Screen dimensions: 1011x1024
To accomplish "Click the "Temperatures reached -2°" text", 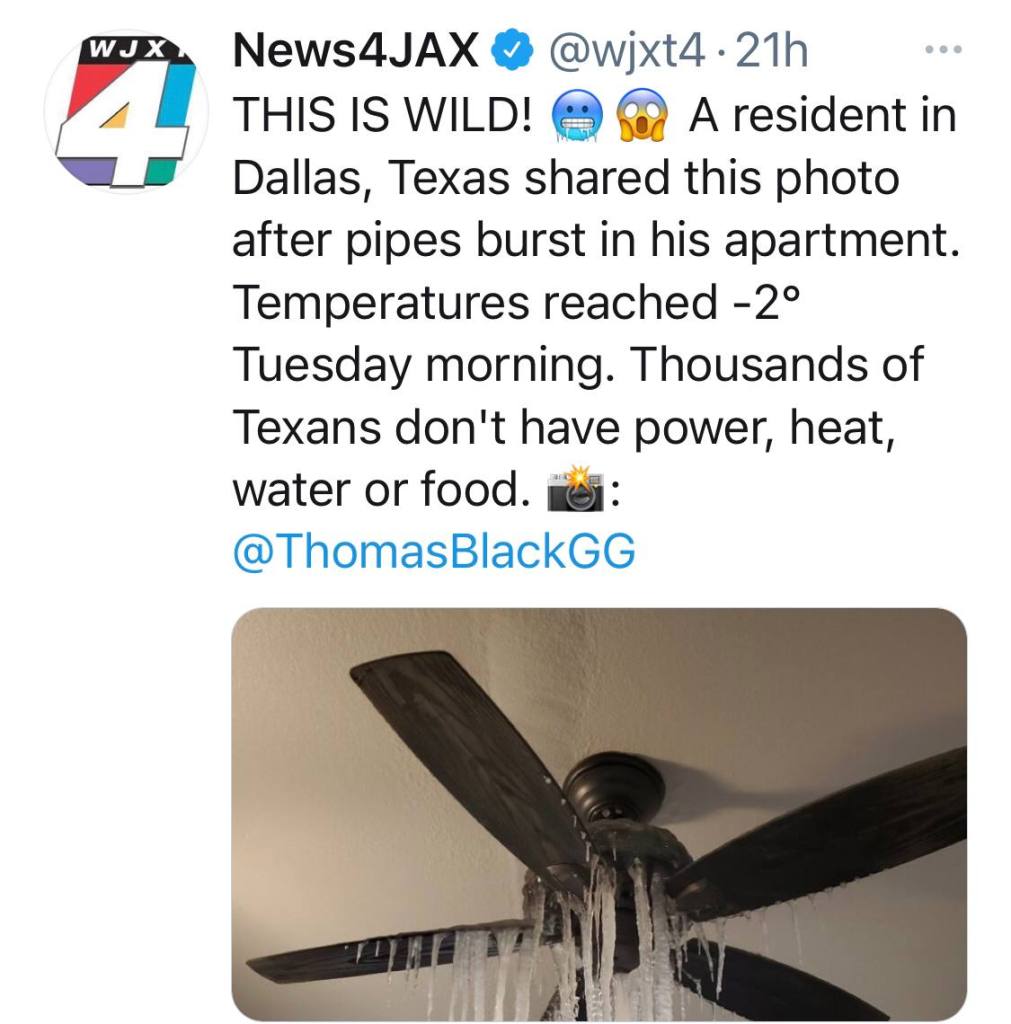I will click(x=516, y=302).
